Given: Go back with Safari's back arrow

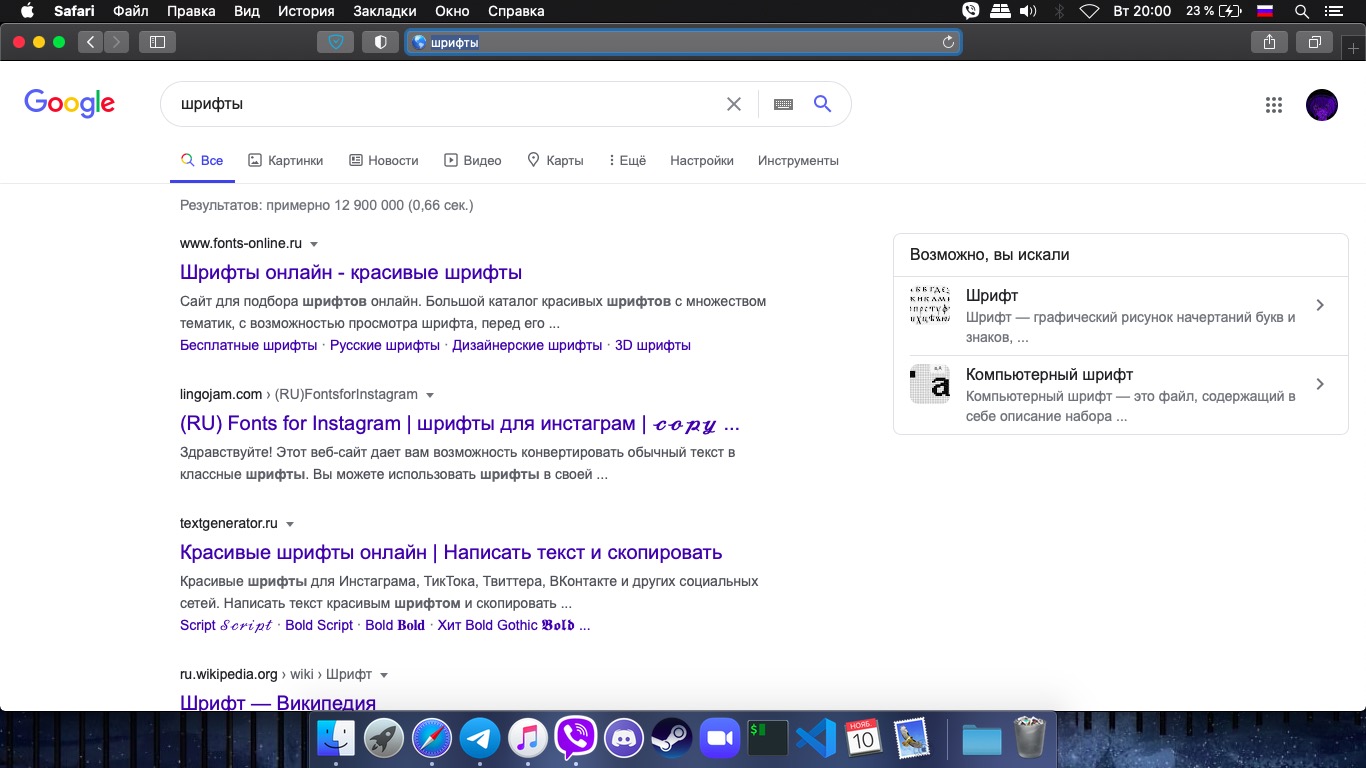Looking at the screenshot, I should pos(91,42).
